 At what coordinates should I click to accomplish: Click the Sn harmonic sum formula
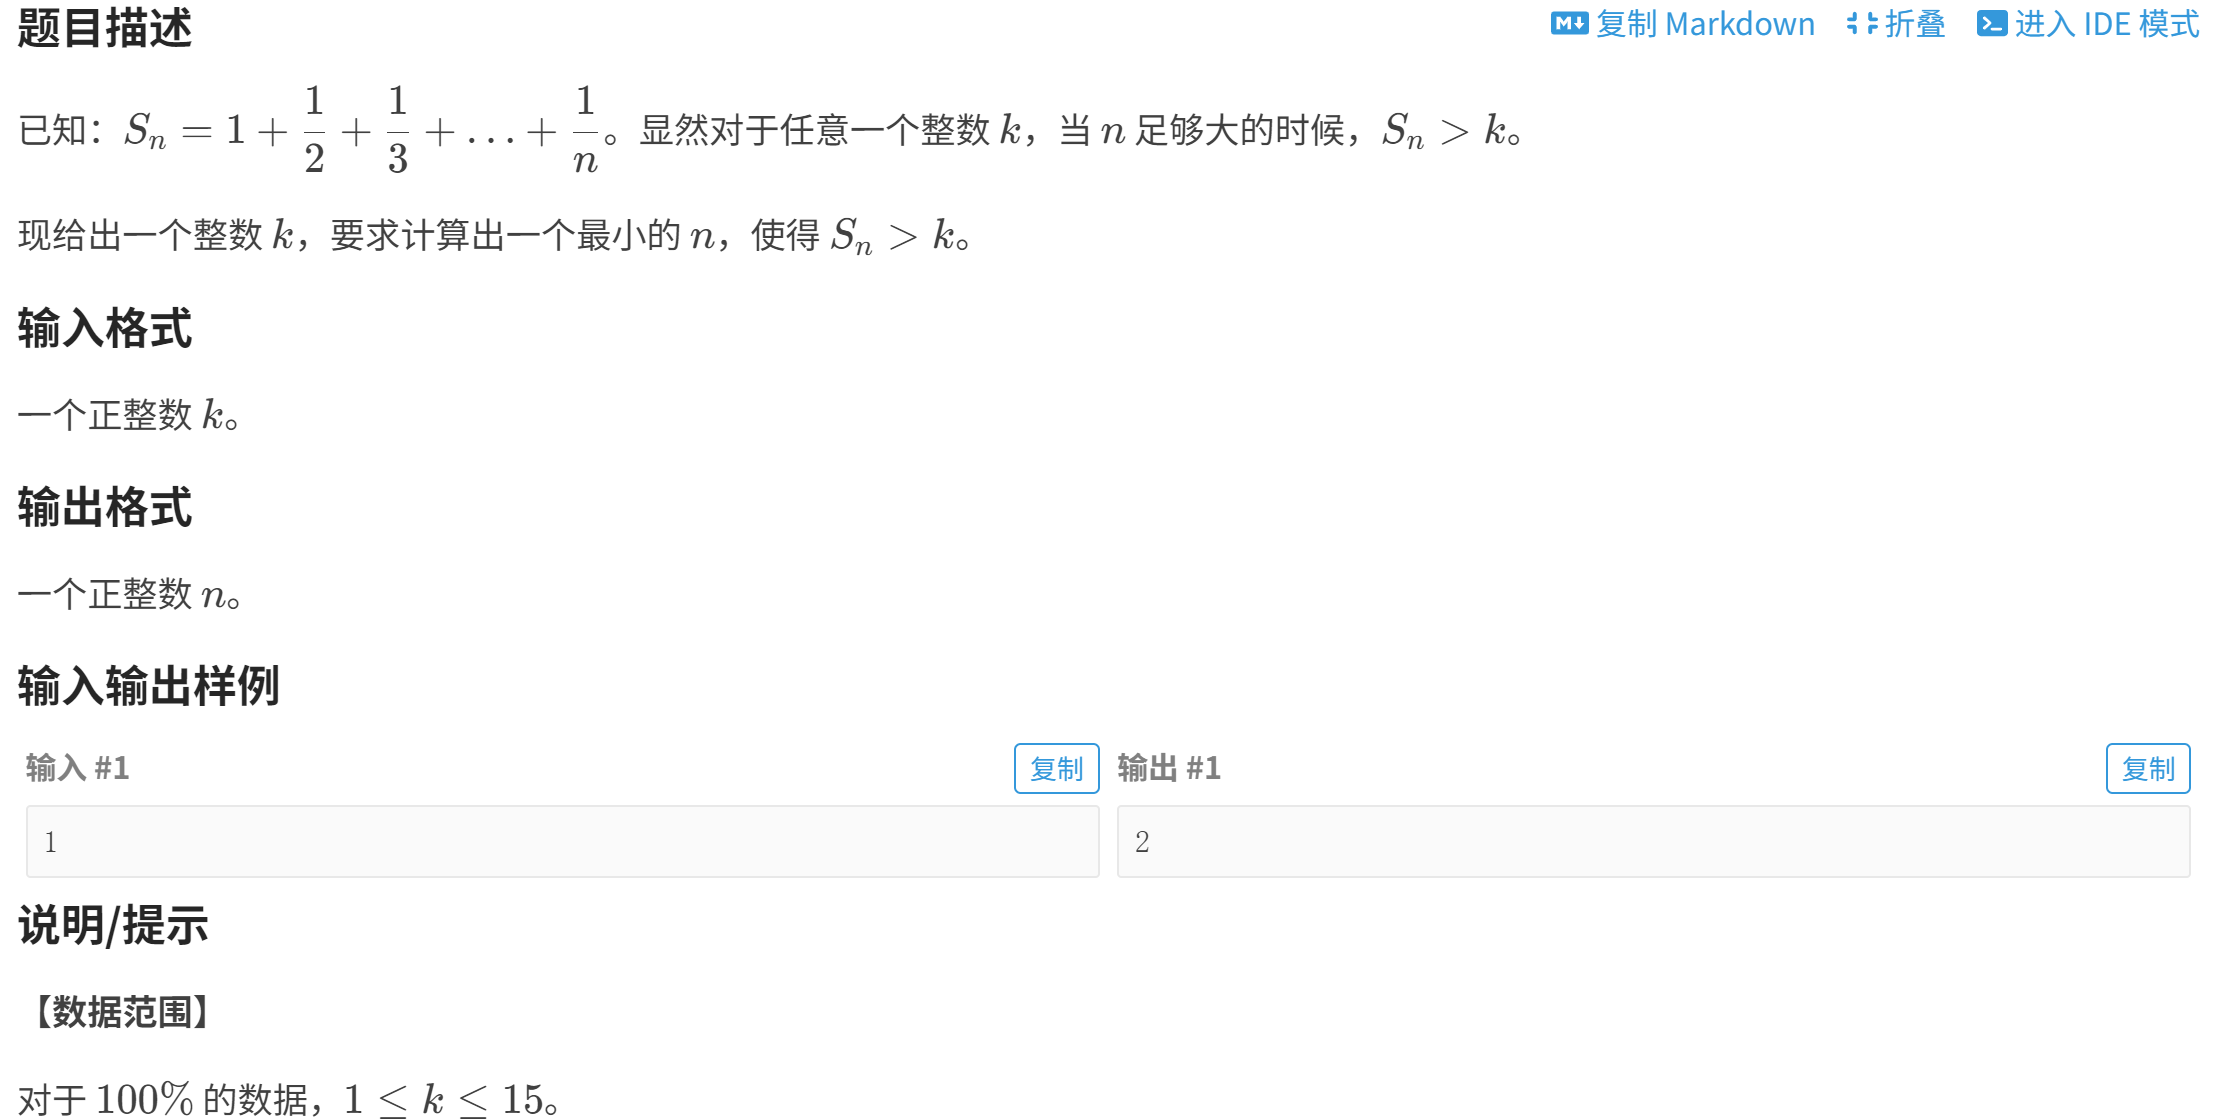point(361,130)
